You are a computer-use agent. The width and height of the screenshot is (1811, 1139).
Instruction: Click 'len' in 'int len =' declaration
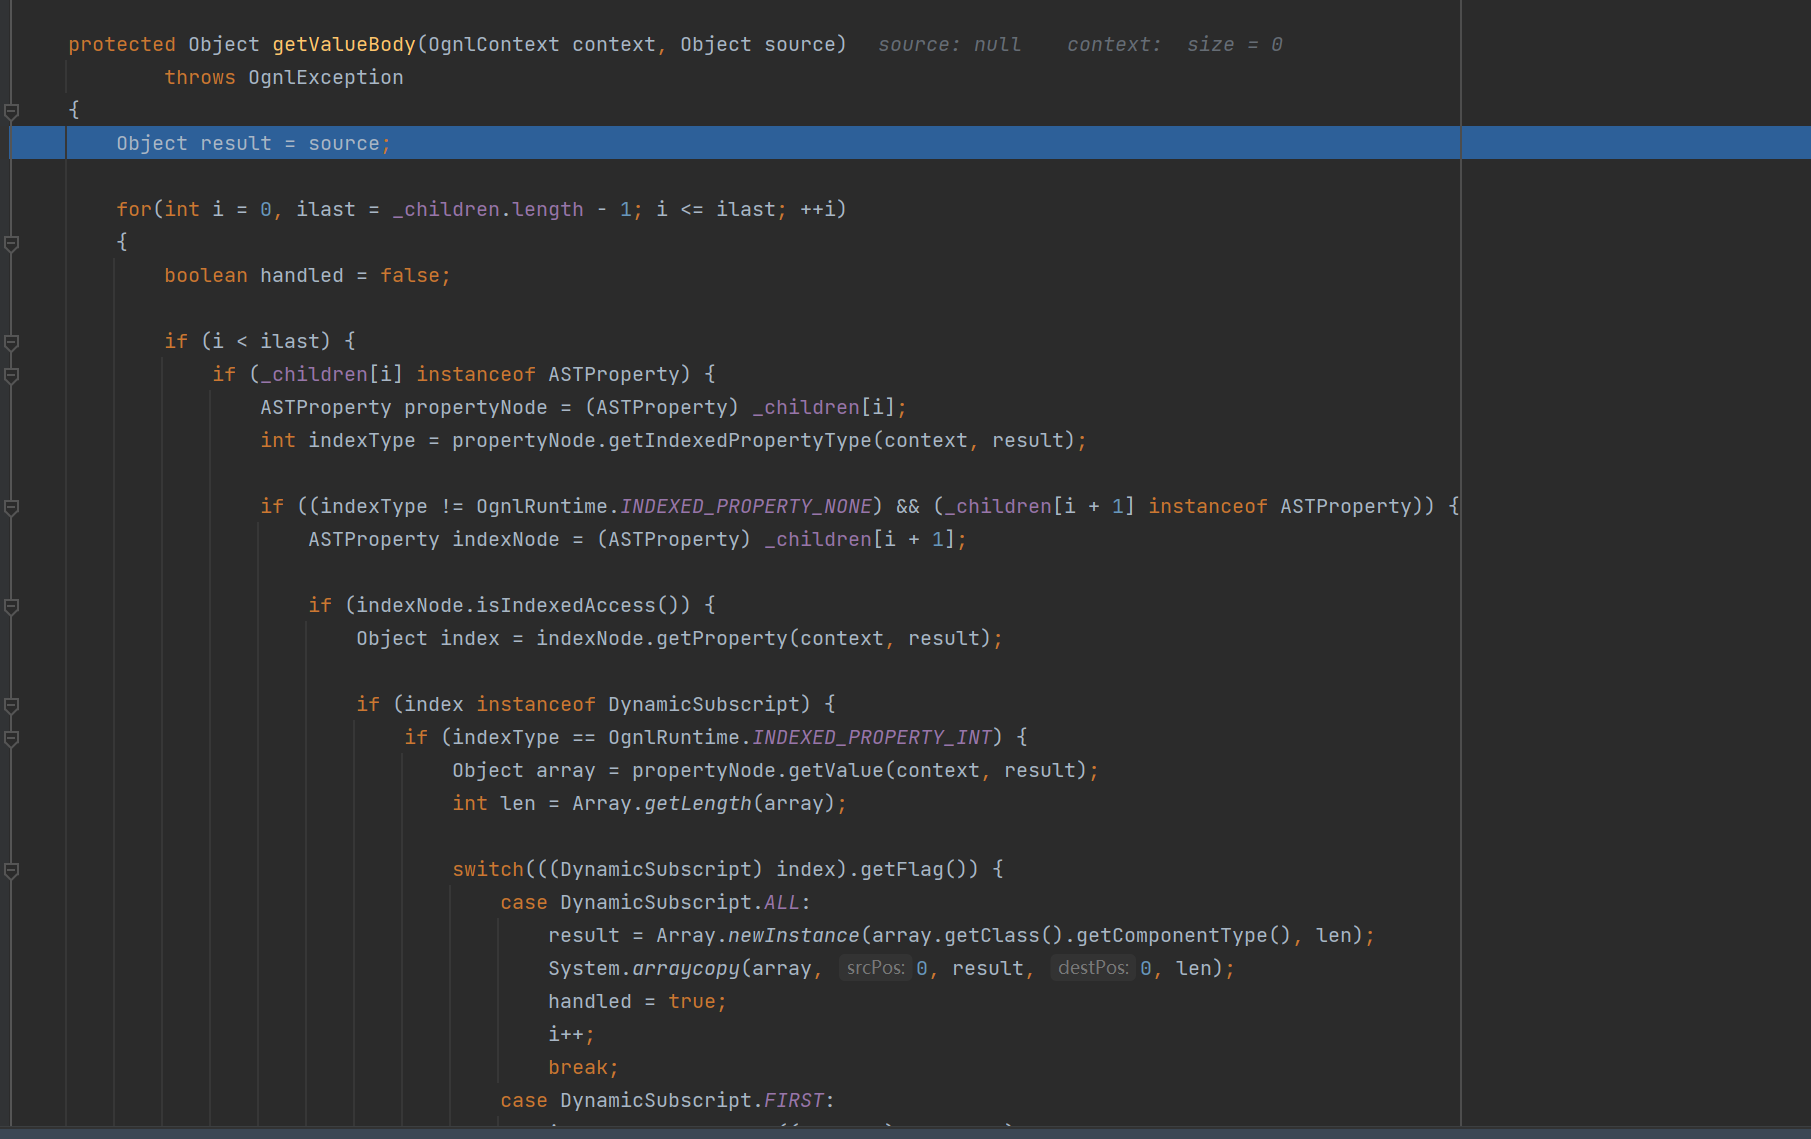tap(518, 803)
